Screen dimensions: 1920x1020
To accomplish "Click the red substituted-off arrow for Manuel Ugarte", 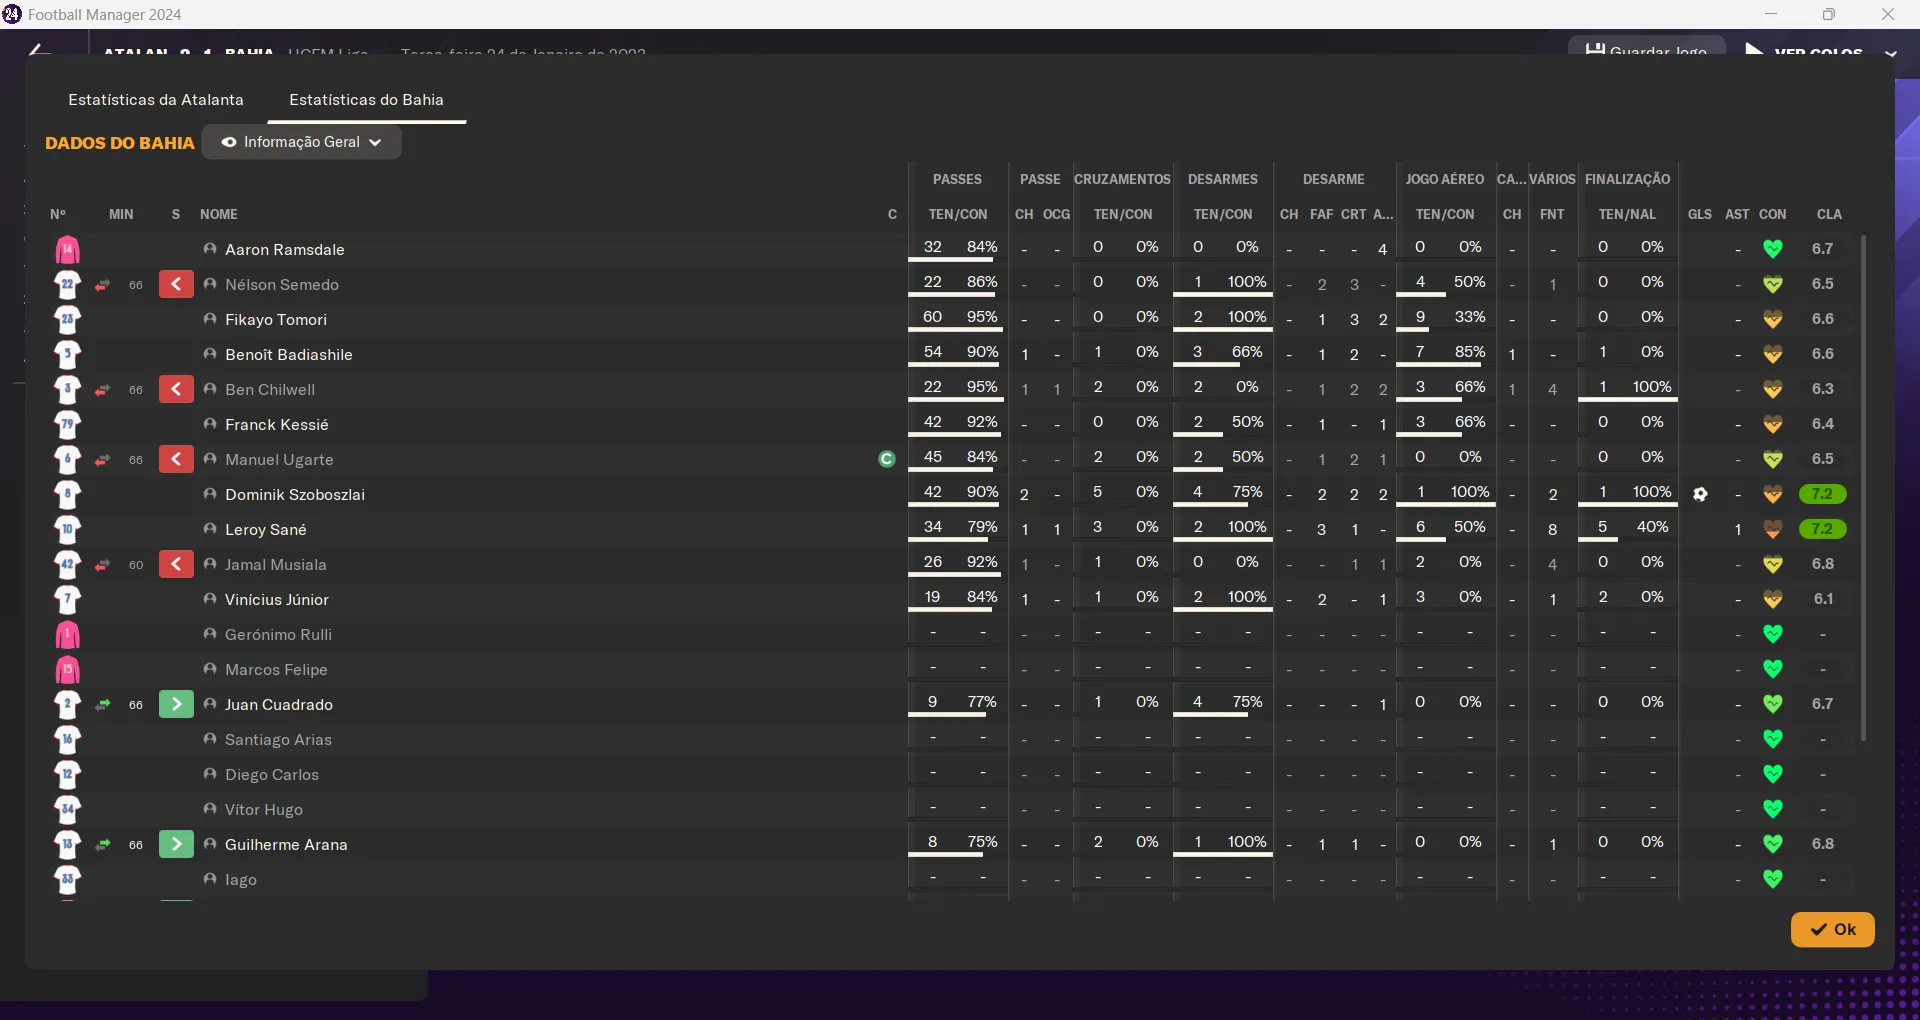I will click(176, 460).
